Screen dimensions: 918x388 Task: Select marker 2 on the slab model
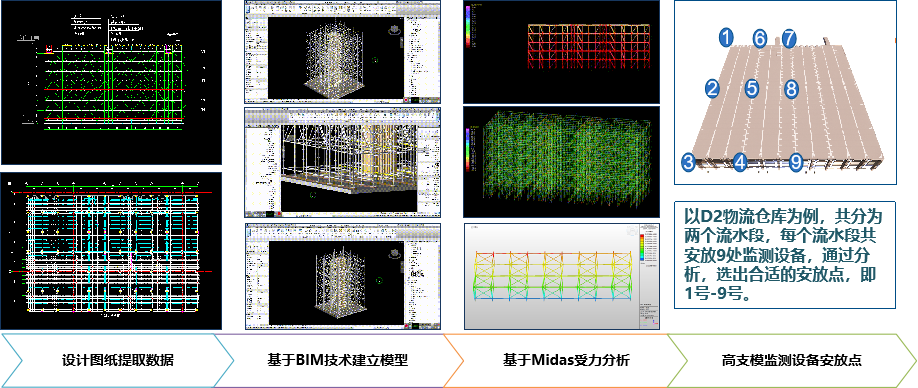712,89
